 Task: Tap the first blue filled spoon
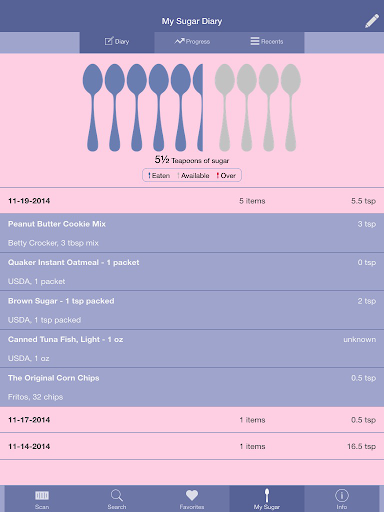(93, 107)
